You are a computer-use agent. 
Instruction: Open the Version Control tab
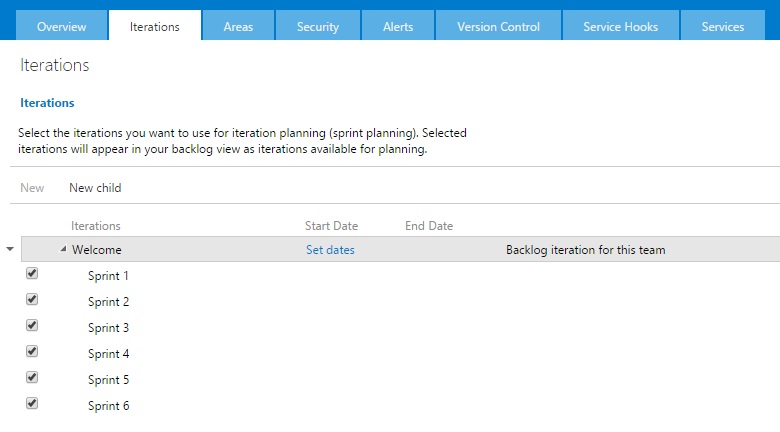[498, 27]
